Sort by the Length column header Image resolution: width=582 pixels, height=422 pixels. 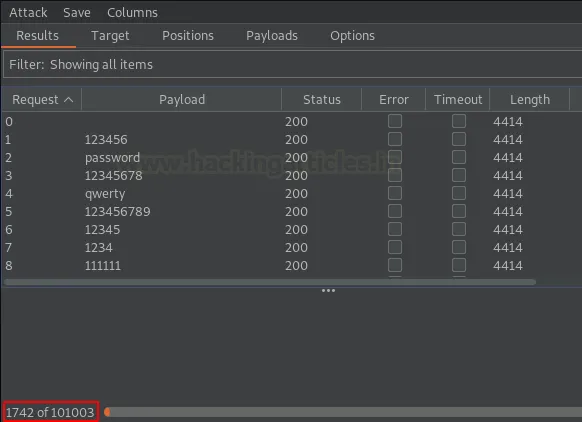click(530, 99)
